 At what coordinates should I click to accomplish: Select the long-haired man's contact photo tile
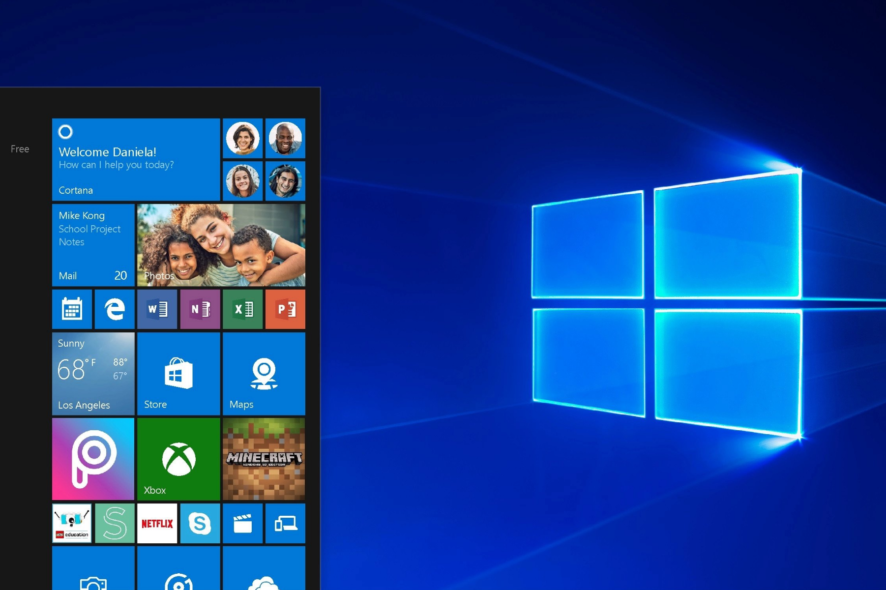285,181
